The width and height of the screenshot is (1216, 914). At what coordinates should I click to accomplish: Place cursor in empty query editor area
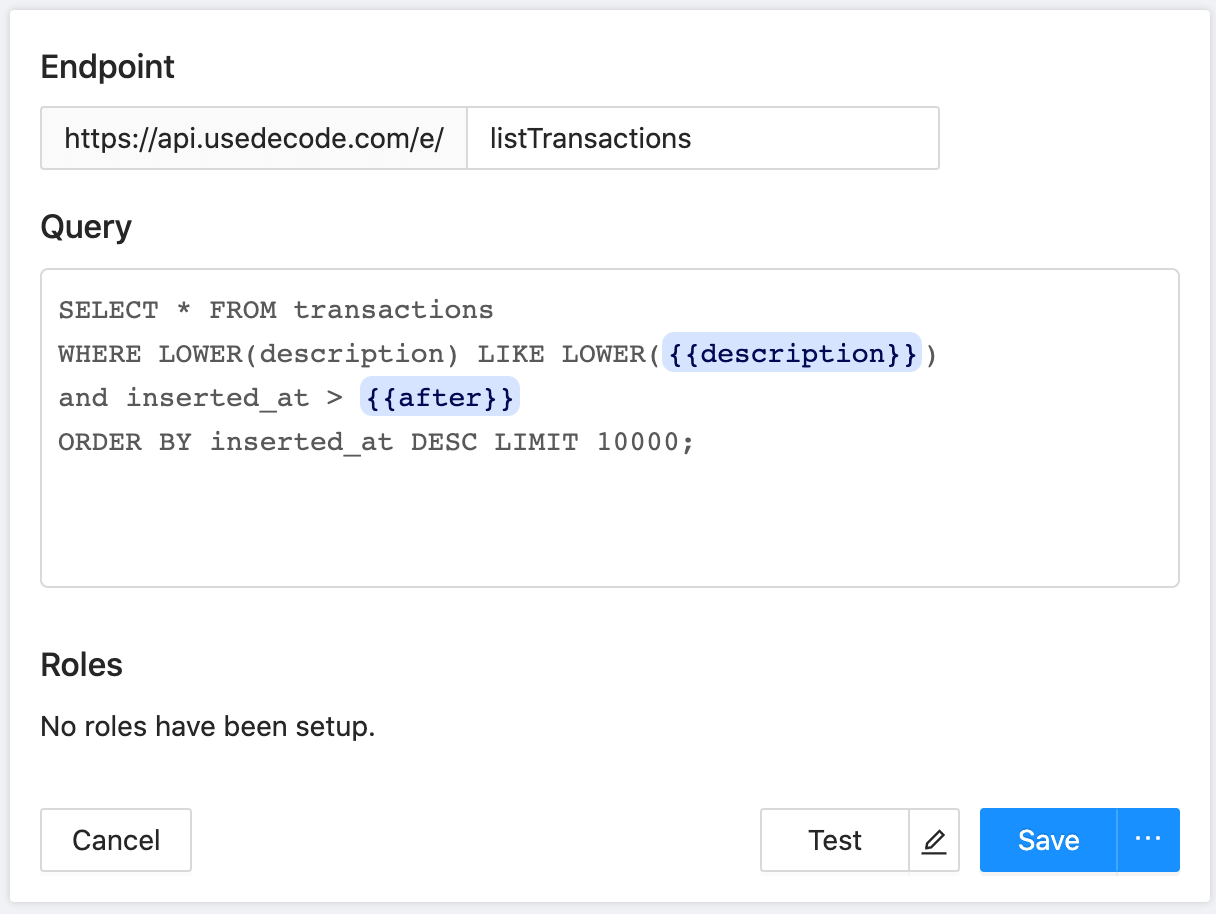(610, 520)
